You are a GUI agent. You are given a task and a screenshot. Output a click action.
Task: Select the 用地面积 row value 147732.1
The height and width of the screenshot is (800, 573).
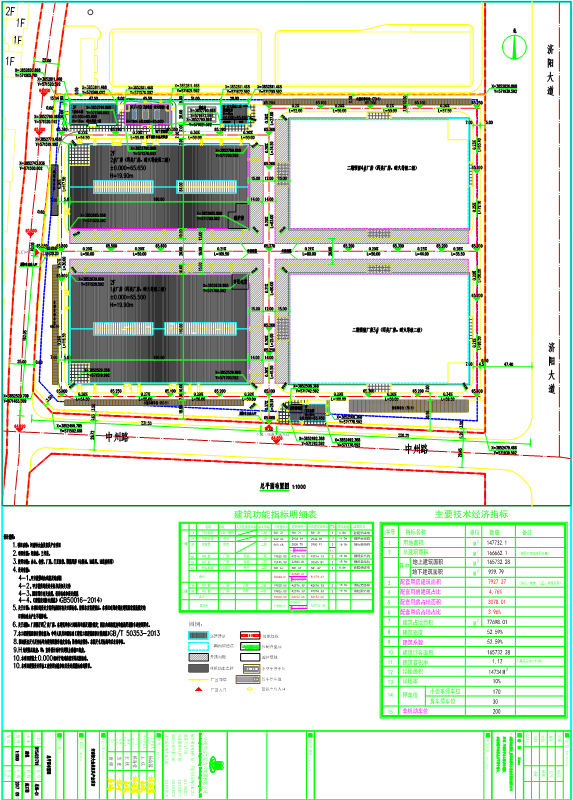tap(496, 543)
